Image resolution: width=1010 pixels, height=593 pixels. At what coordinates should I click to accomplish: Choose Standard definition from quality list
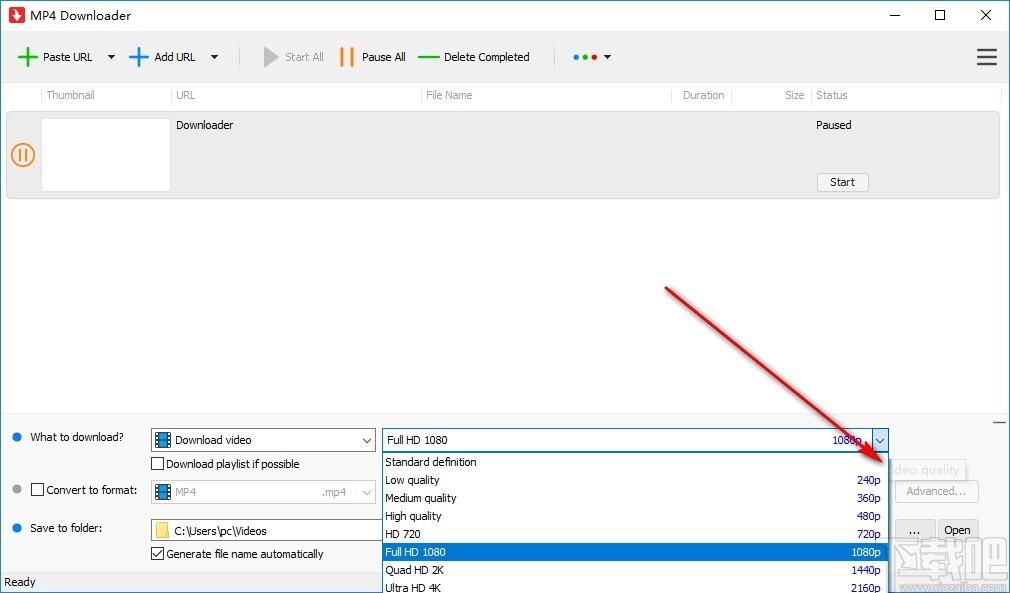(x=635, y=462)
